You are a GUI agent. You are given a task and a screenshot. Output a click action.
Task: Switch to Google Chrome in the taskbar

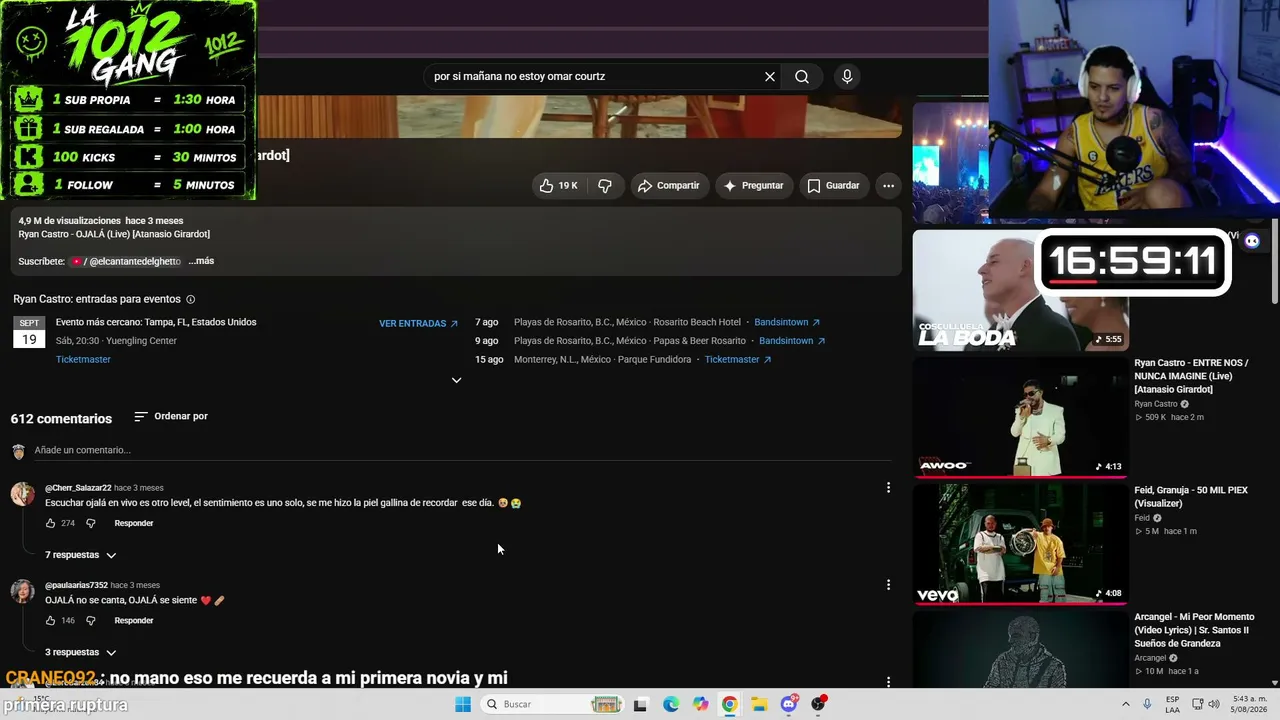point(730,704)
